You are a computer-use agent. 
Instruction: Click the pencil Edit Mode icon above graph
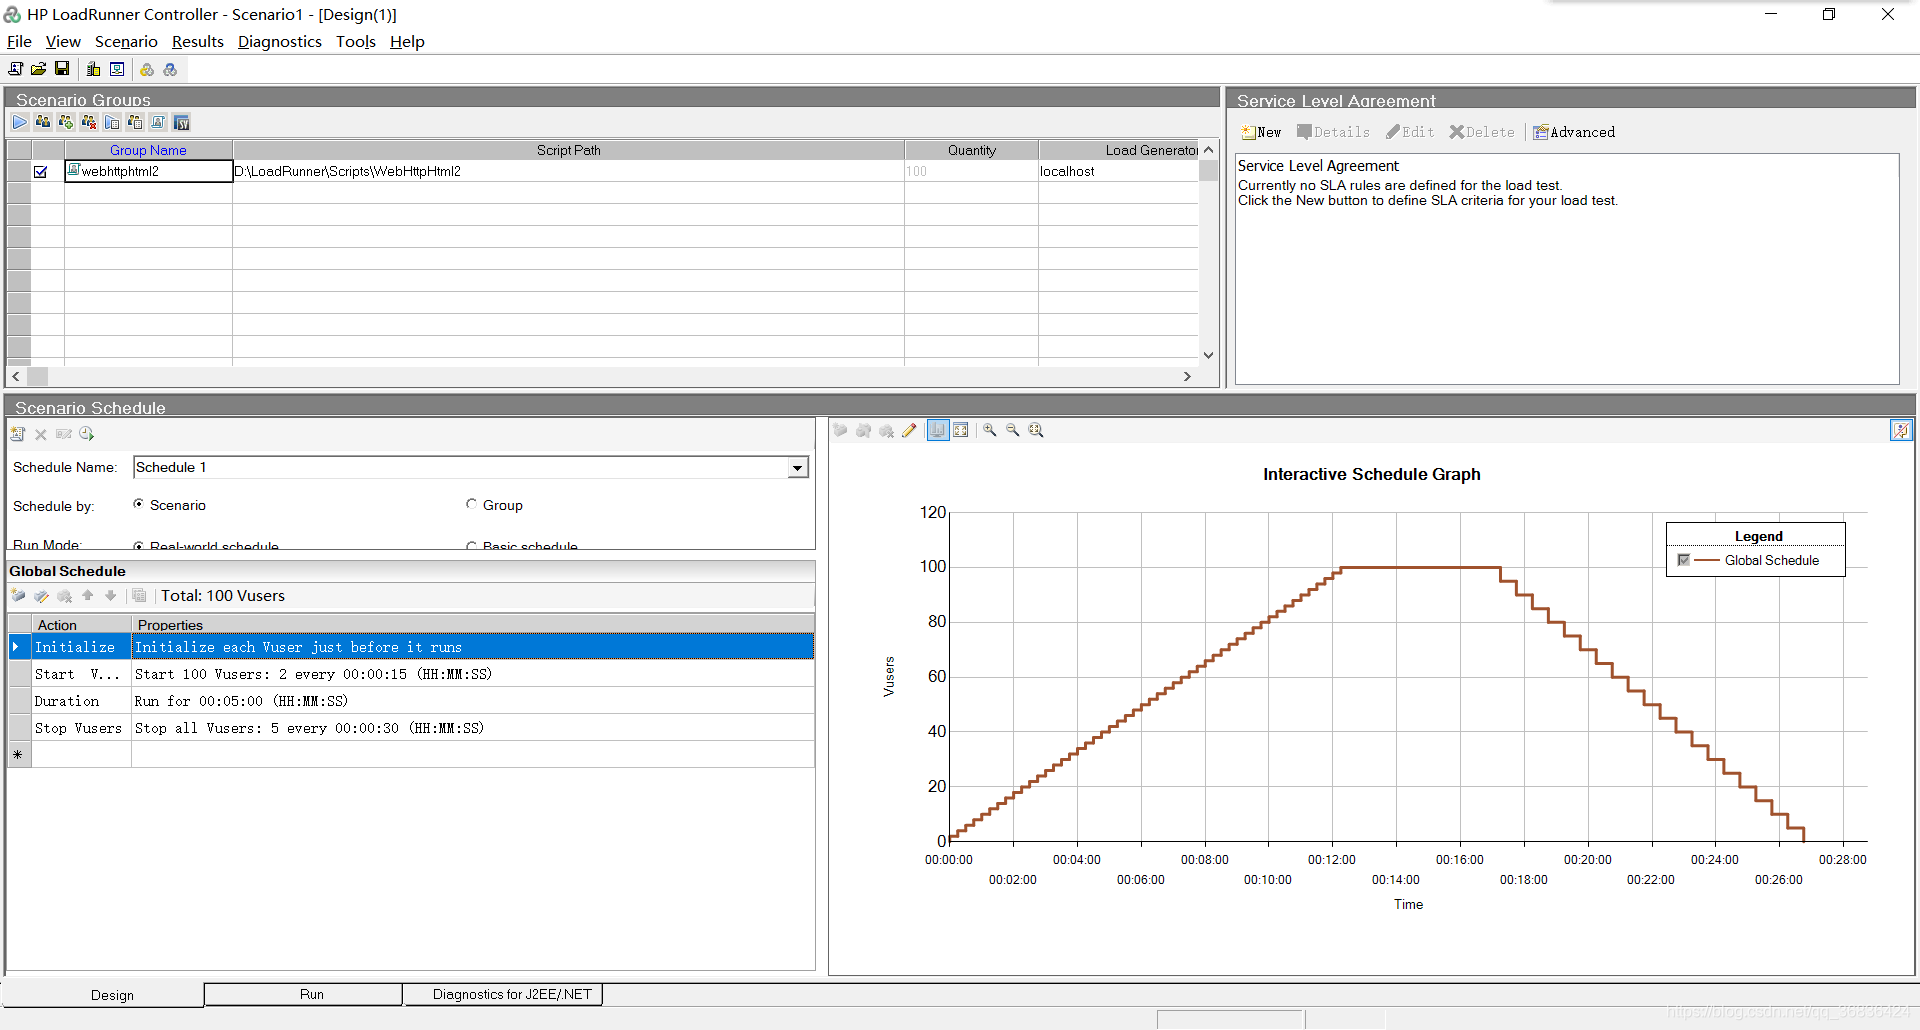pos(909,430)
